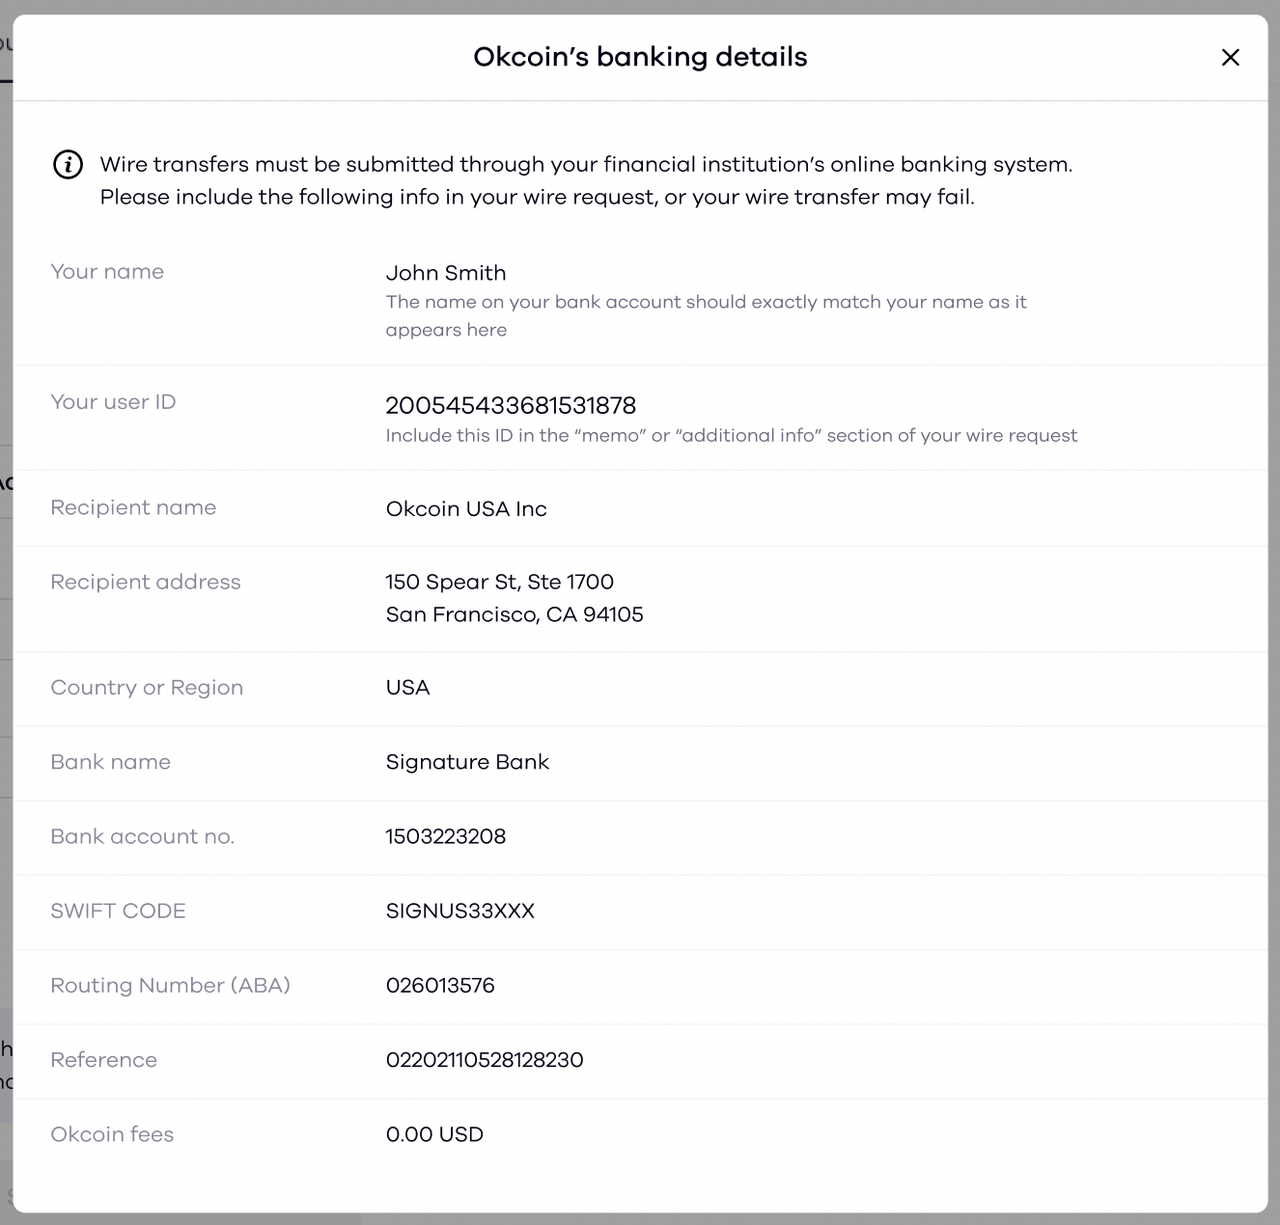This screenshot has width=1280, height=1225.
Task: Select bank account number 1503223208
Action: pyautogui.click(x=446, y=837)
